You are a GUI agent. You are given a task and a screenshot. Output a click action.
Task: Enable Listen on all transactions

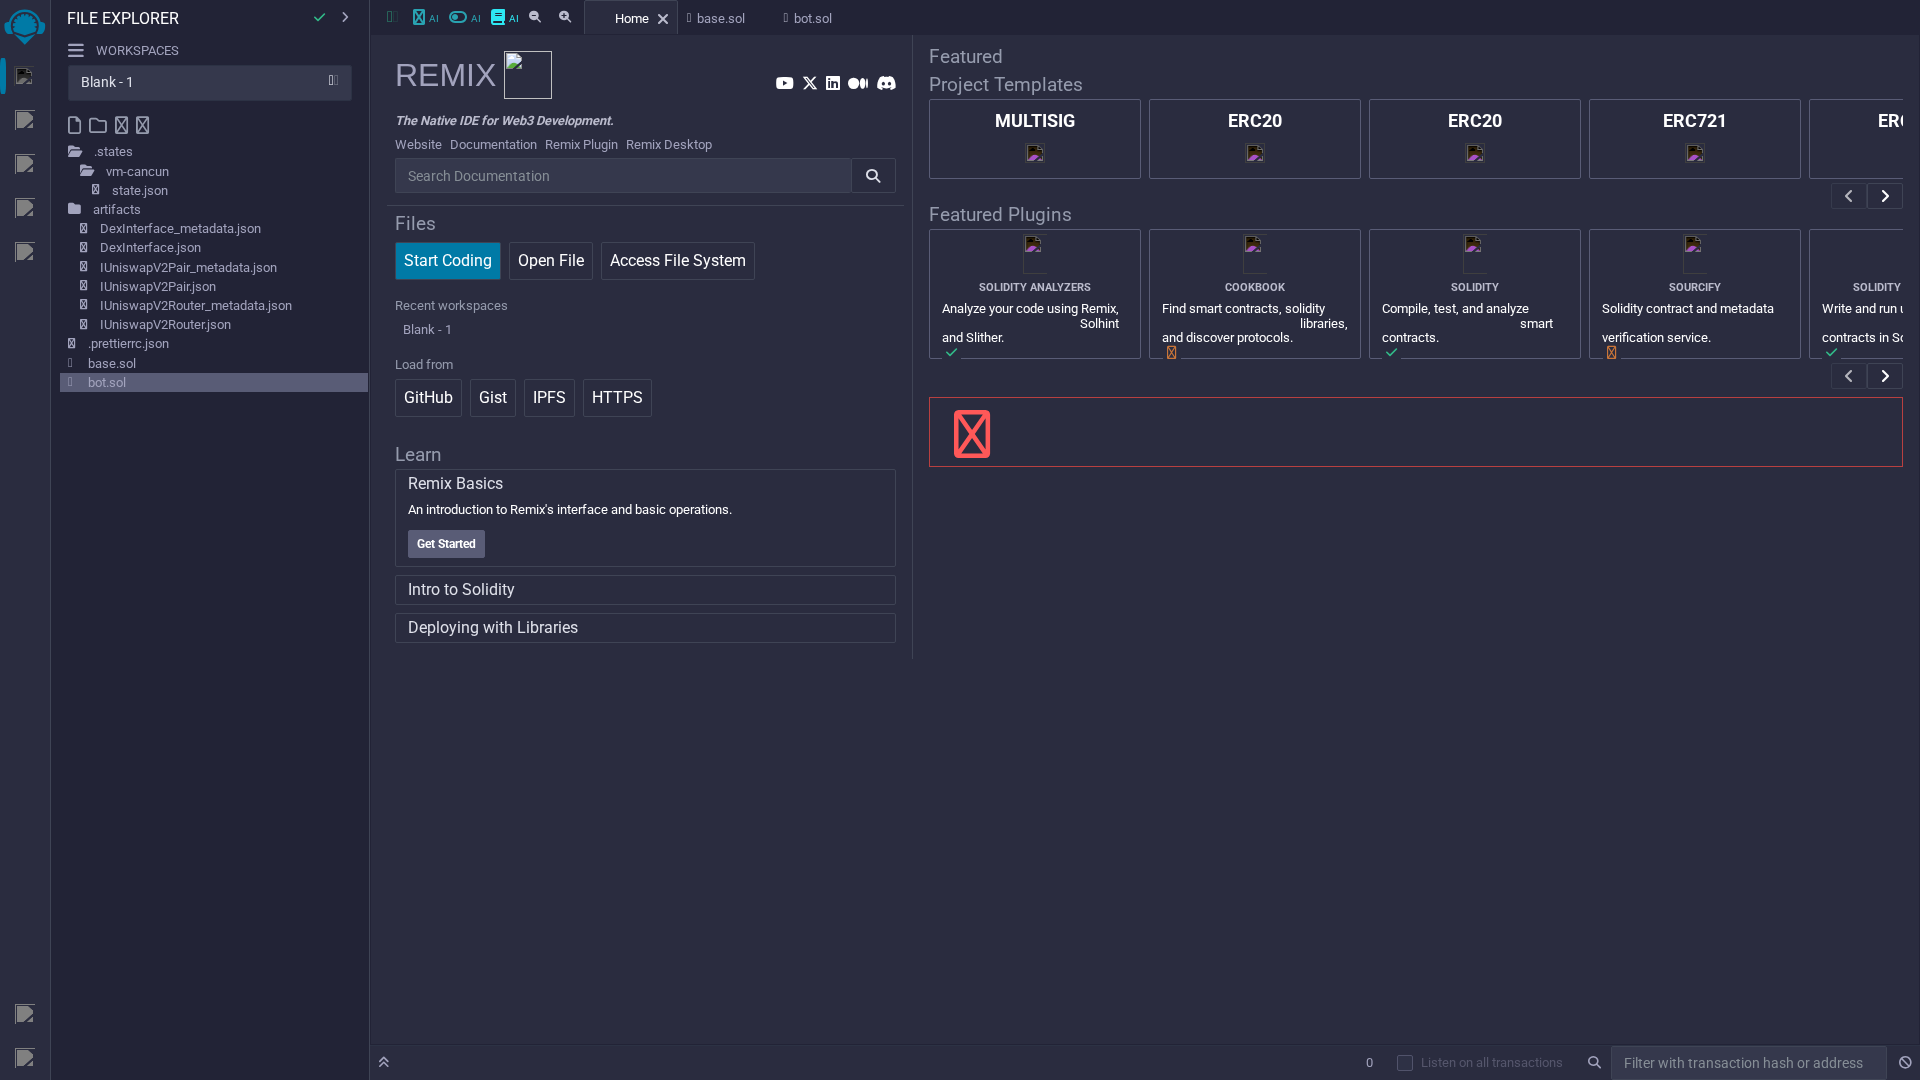(1405, 1063)
